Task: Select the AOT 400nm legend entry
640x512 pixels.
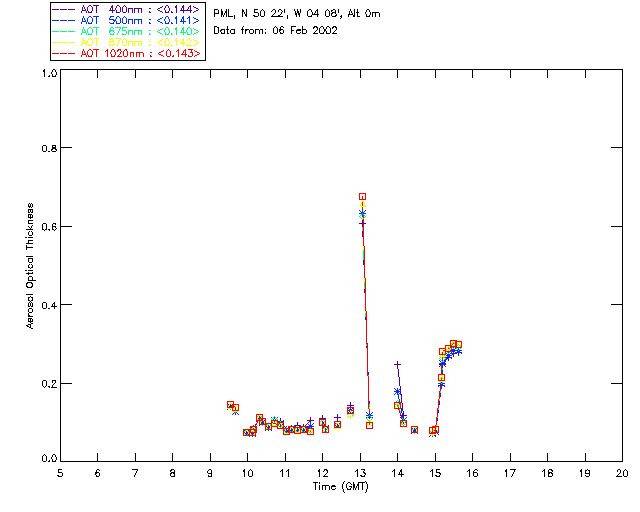Action: pos(126,9)
